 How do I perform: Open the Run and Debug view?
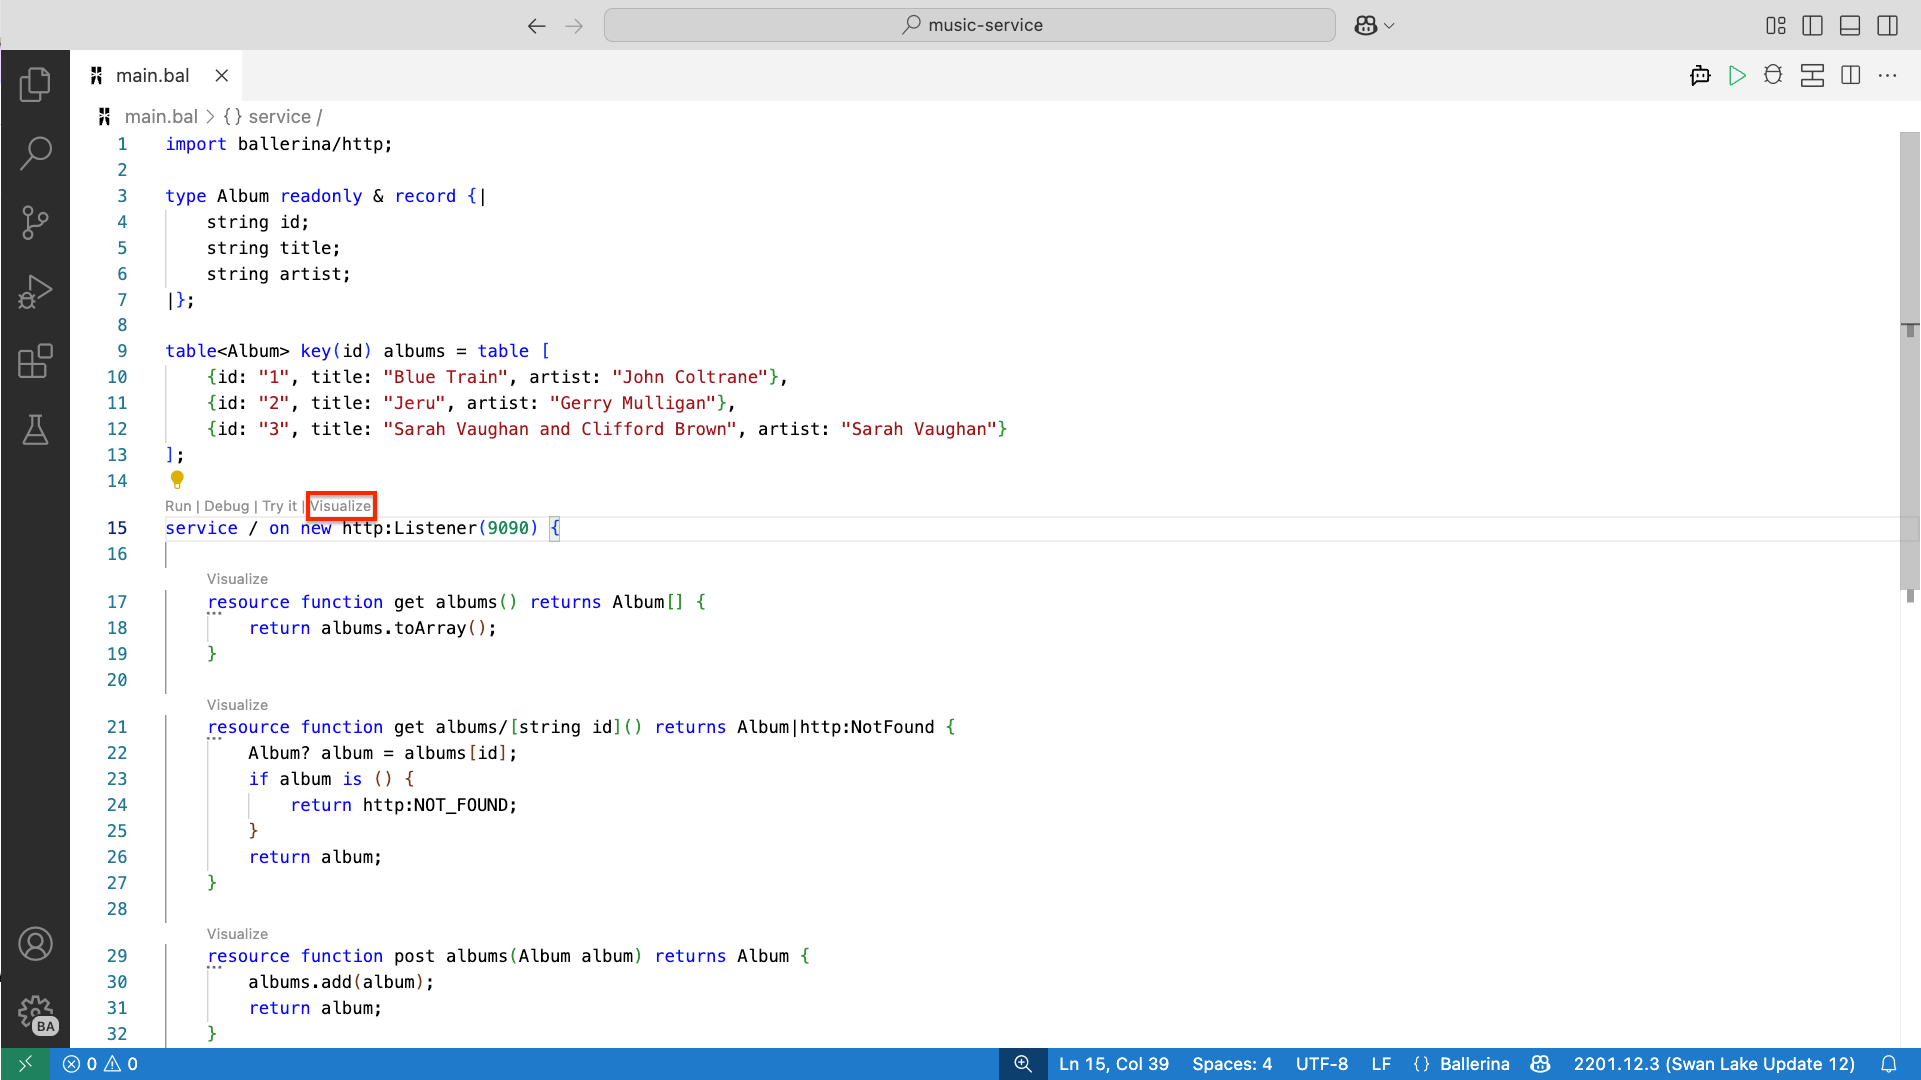(35, 292)
